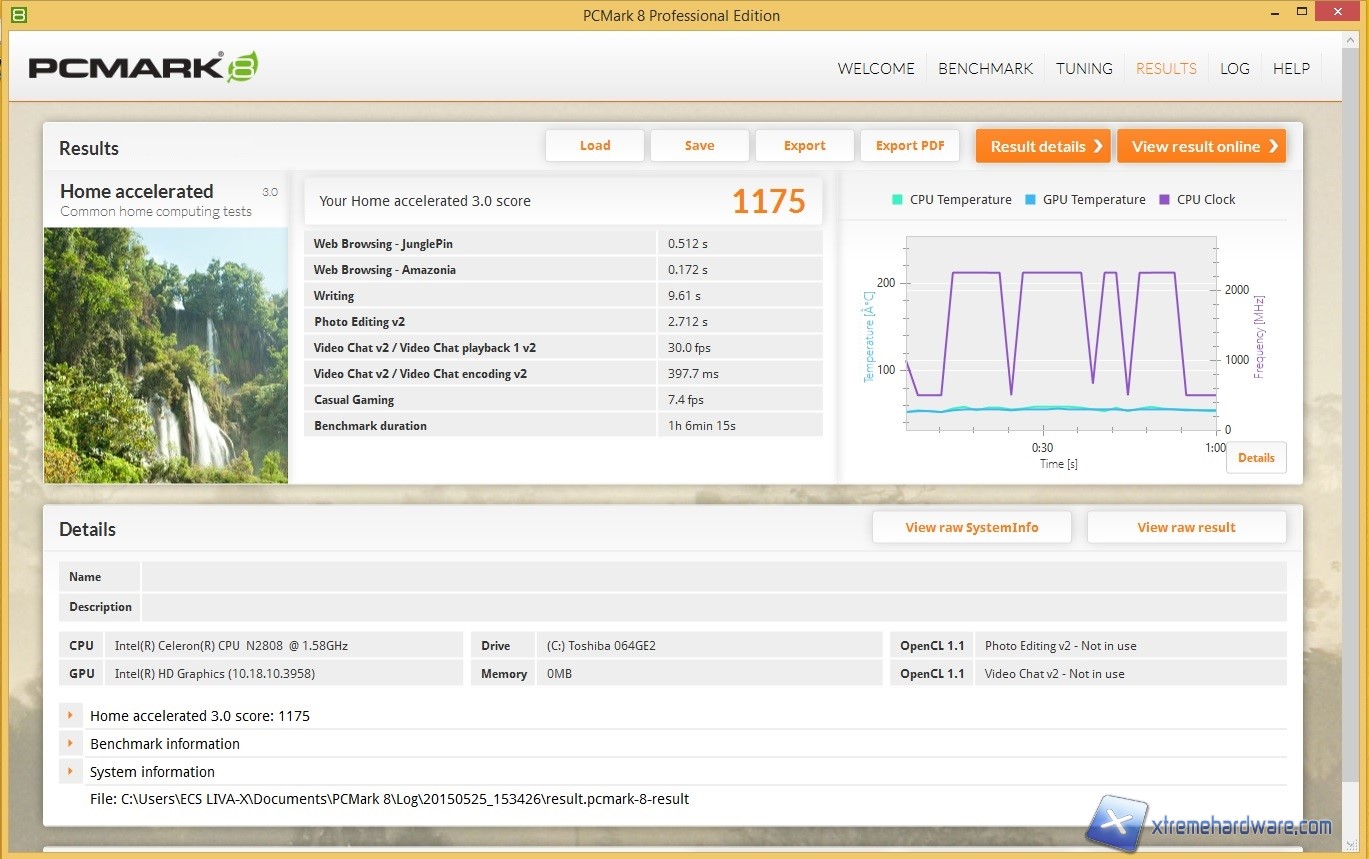Viewport: 1369px width, 859px height.
Task: Click the Load button
Action: pos(594,145)
